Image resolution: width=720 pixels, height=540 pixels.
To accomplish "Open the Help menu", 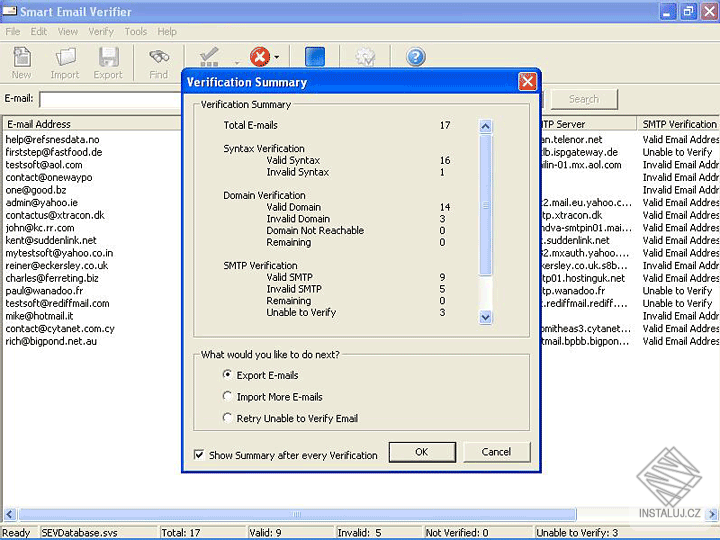I will 167,32.
